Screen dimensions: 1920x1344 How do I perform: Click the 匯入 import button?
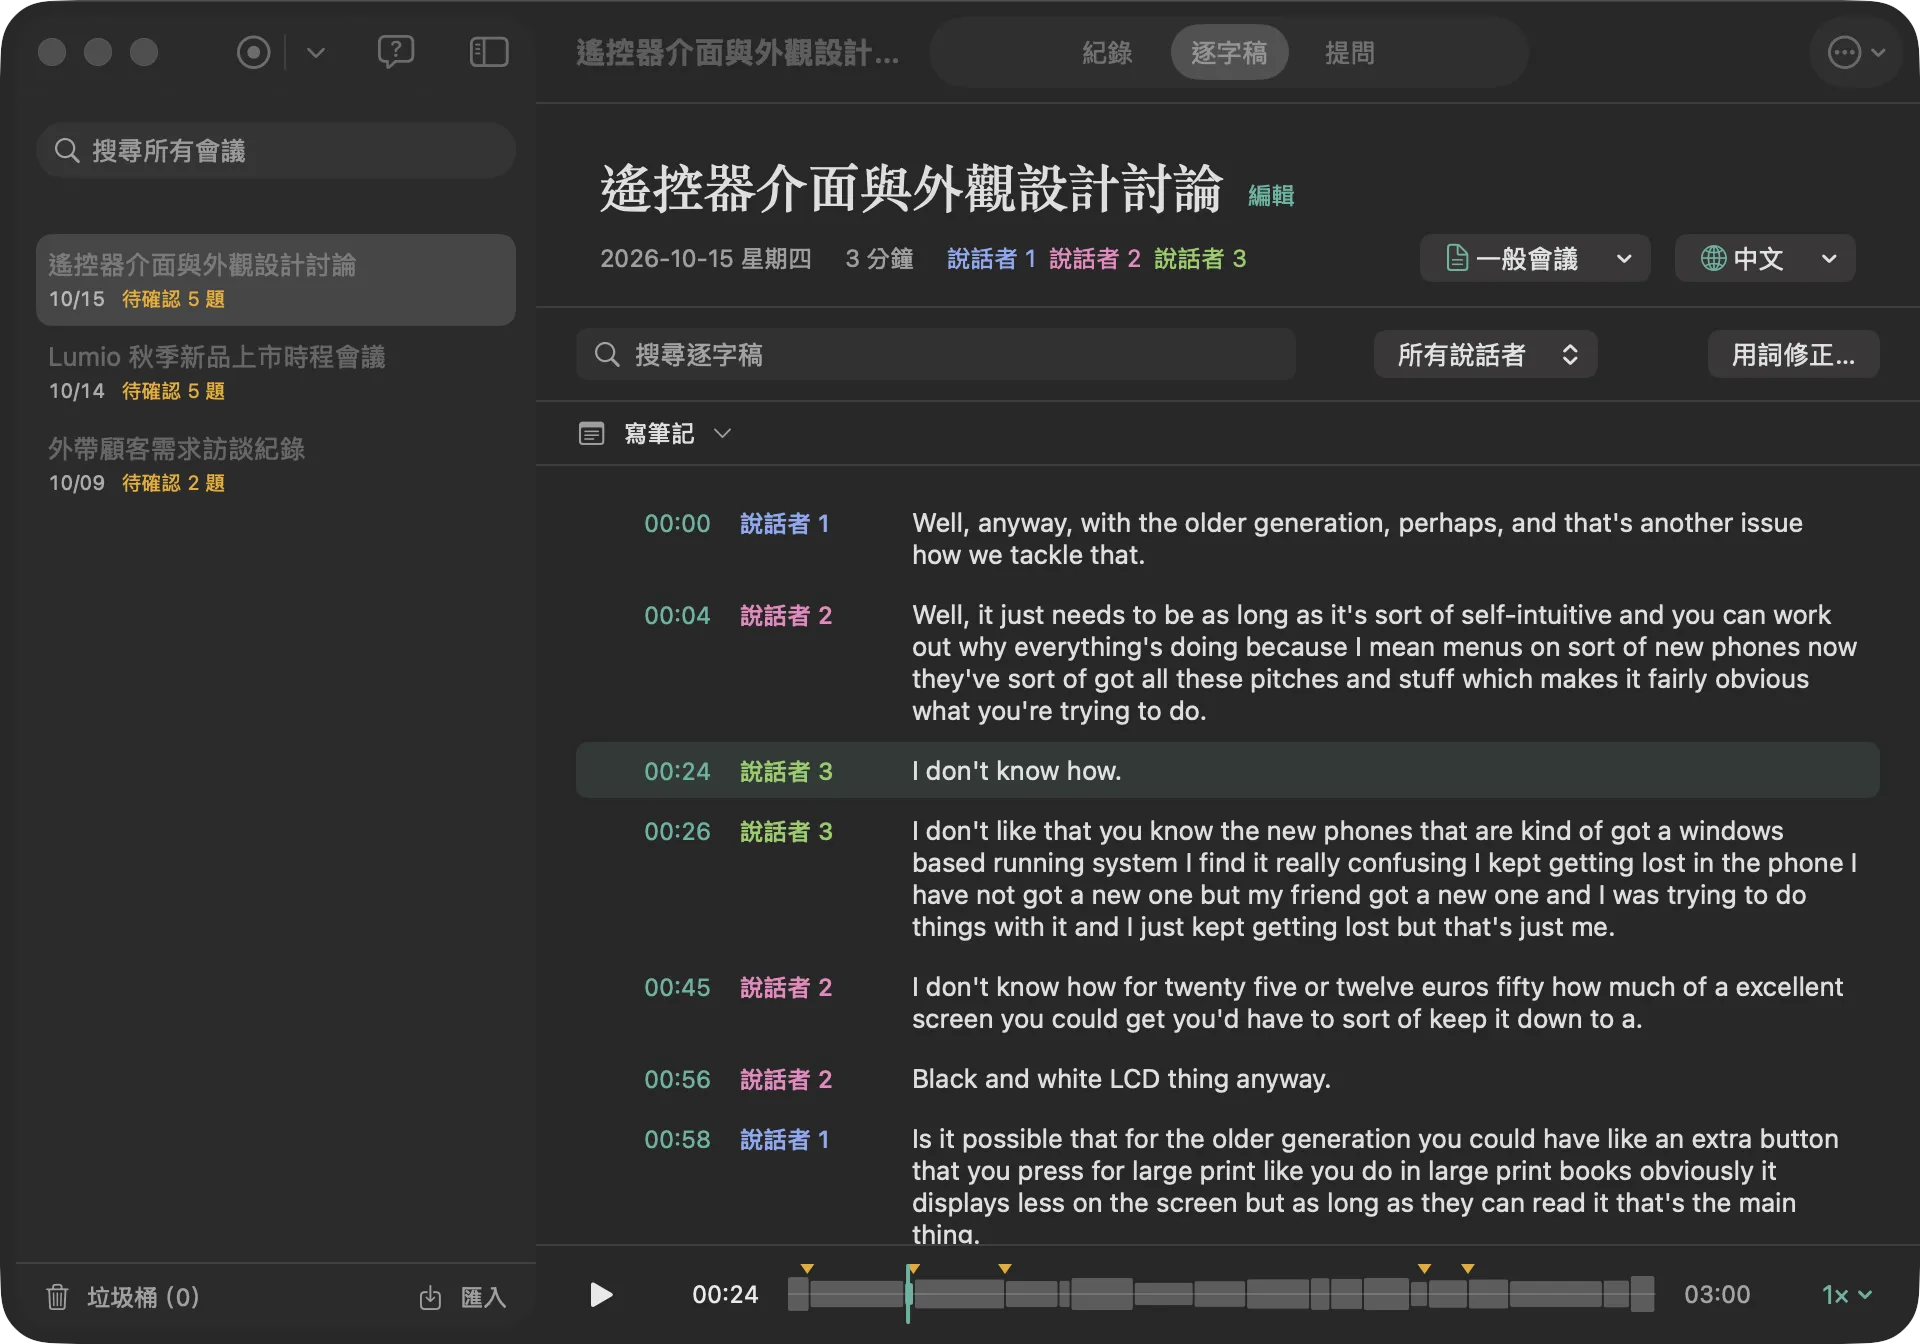click(463, 1297)
